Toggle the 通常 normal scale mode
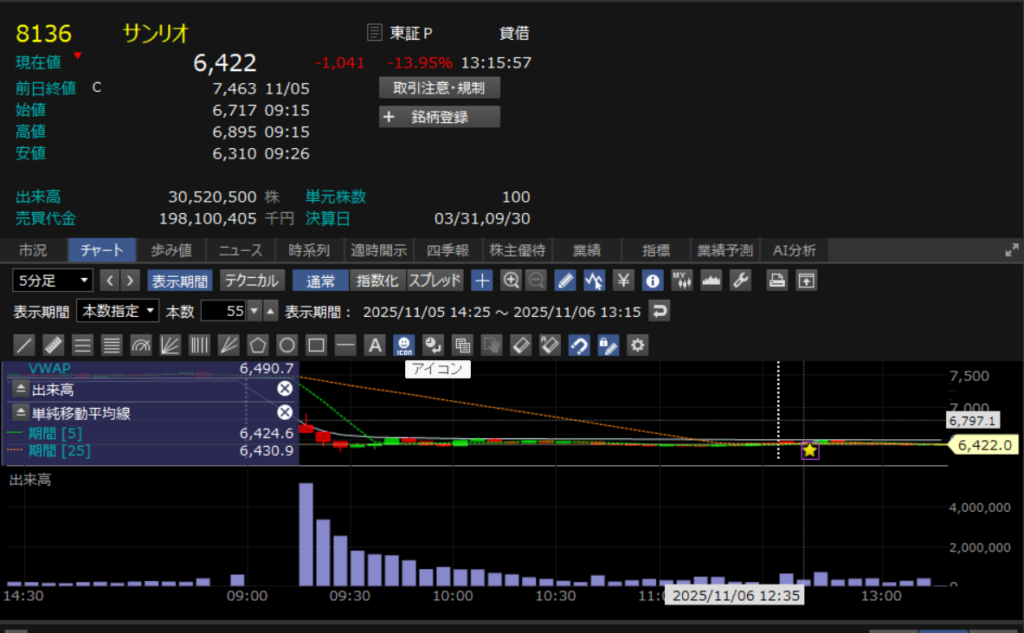The image size is (1024, 633). pyautogui.click(x=321, y=280)
